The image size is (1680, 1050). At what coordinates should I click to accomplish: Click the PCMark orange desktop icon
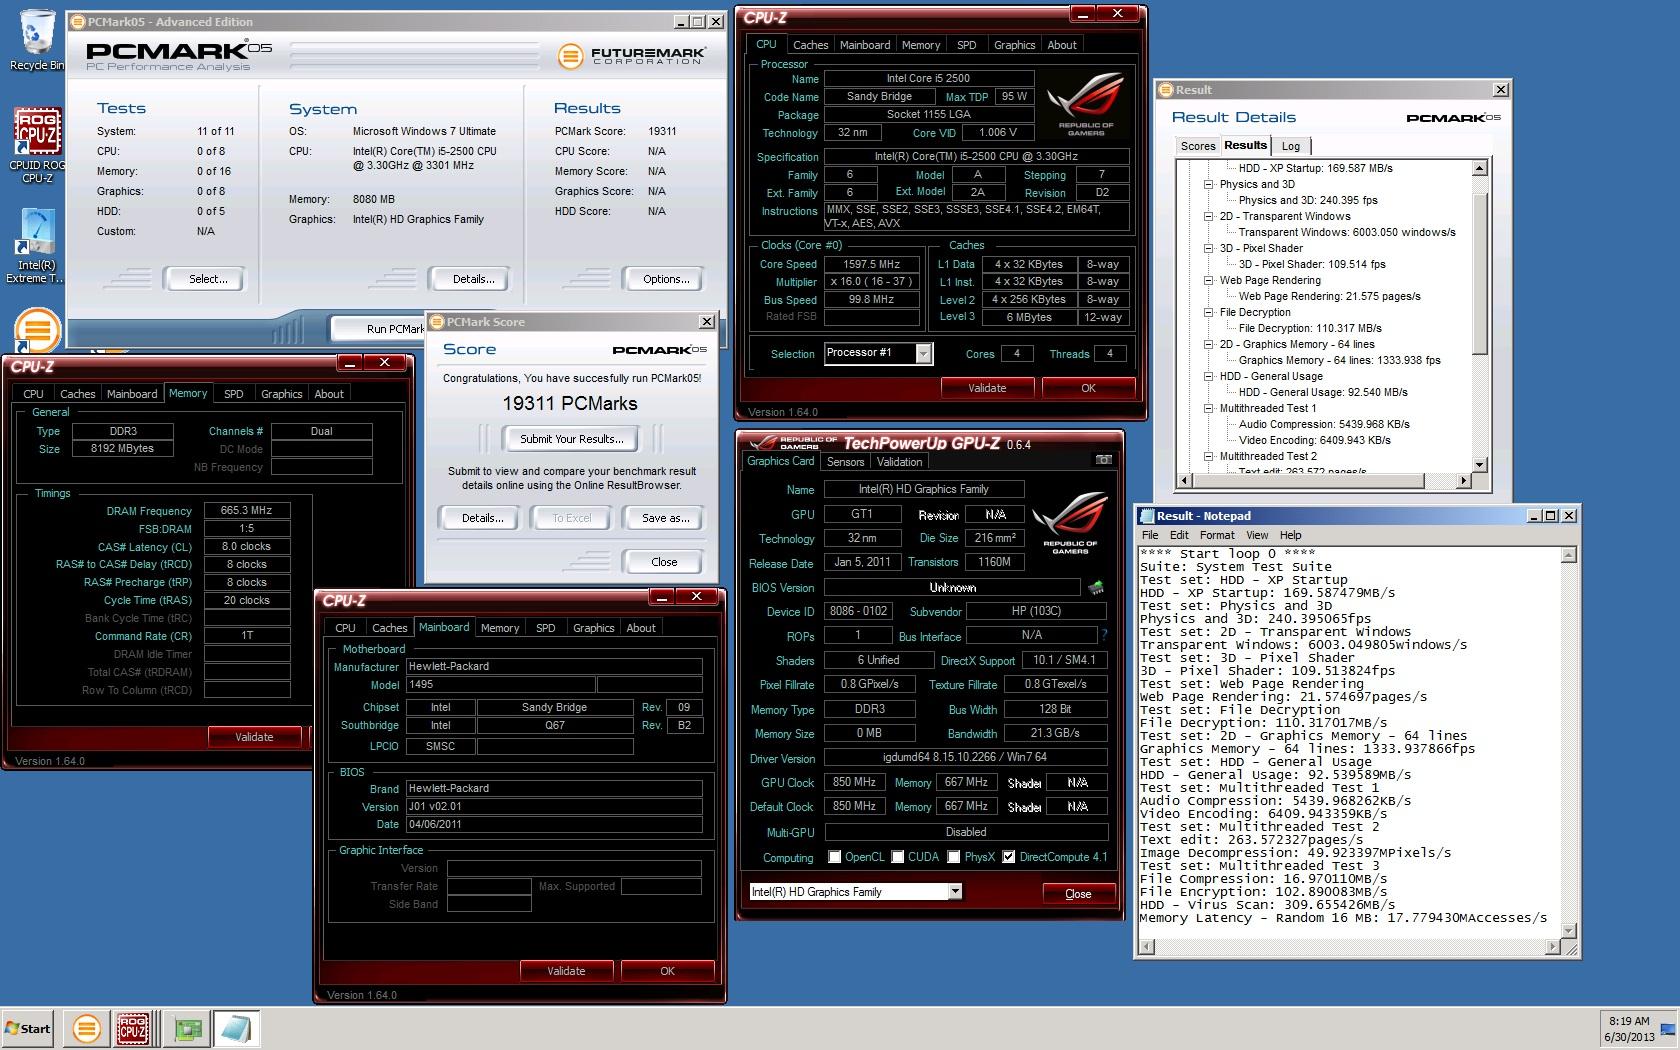click(x=37, y=329)
